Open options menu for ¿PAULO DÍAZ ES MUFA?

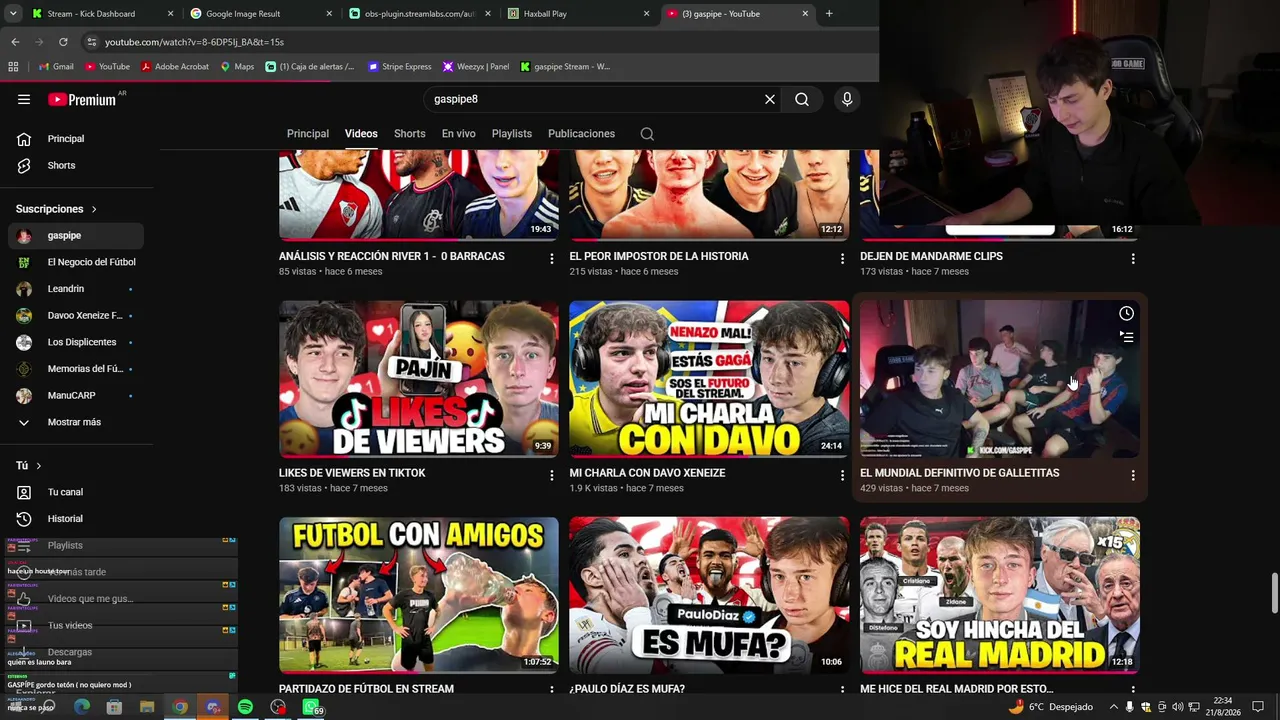click(842, 690)
